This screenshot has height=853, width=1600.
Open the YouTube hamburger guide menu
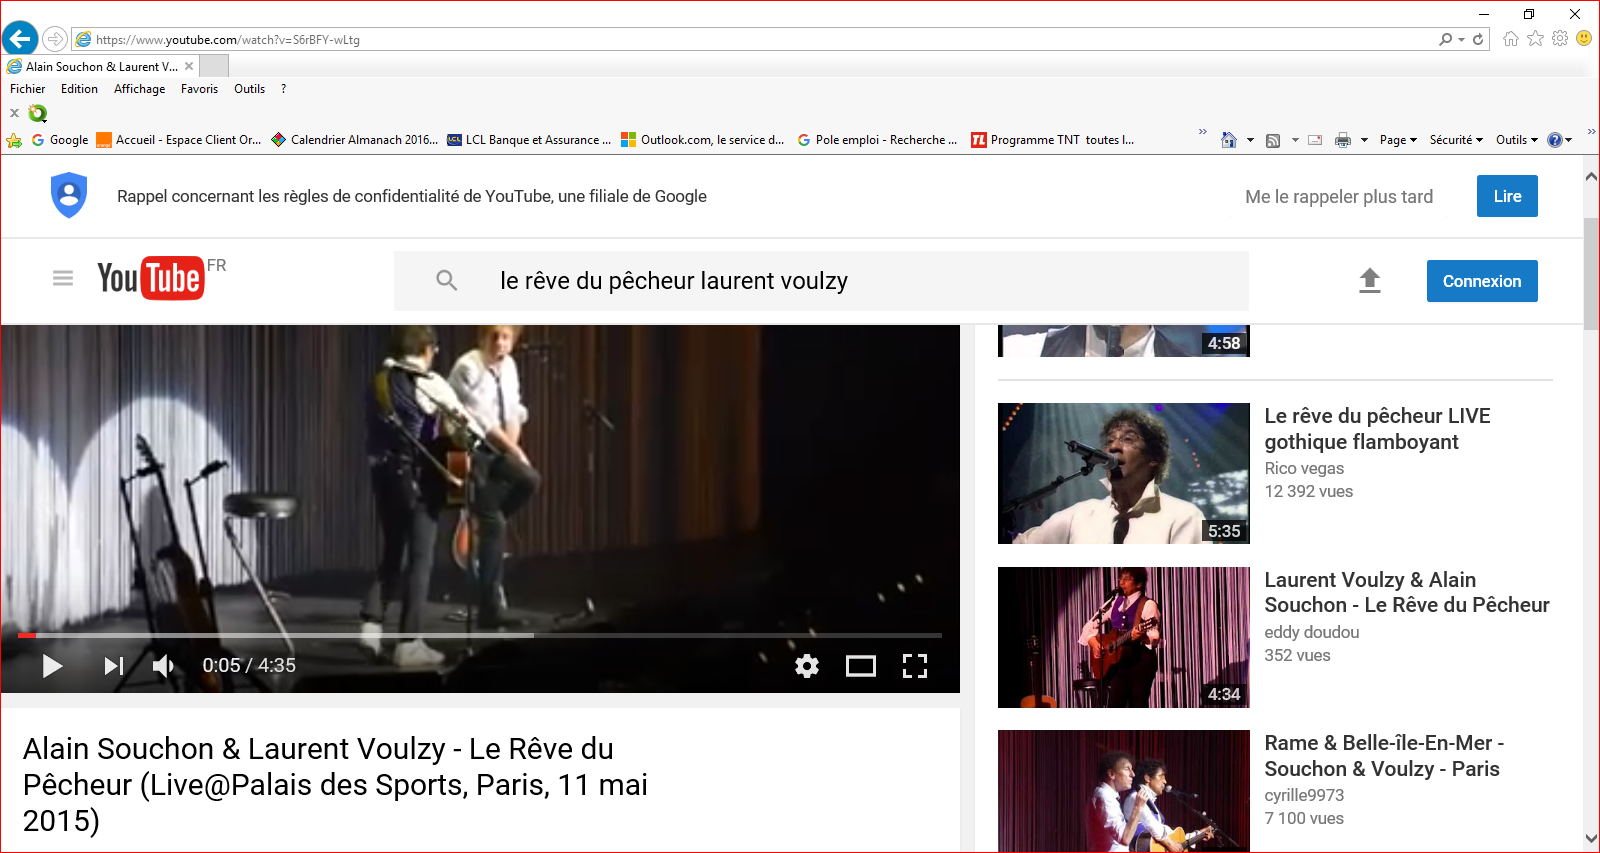63,278
